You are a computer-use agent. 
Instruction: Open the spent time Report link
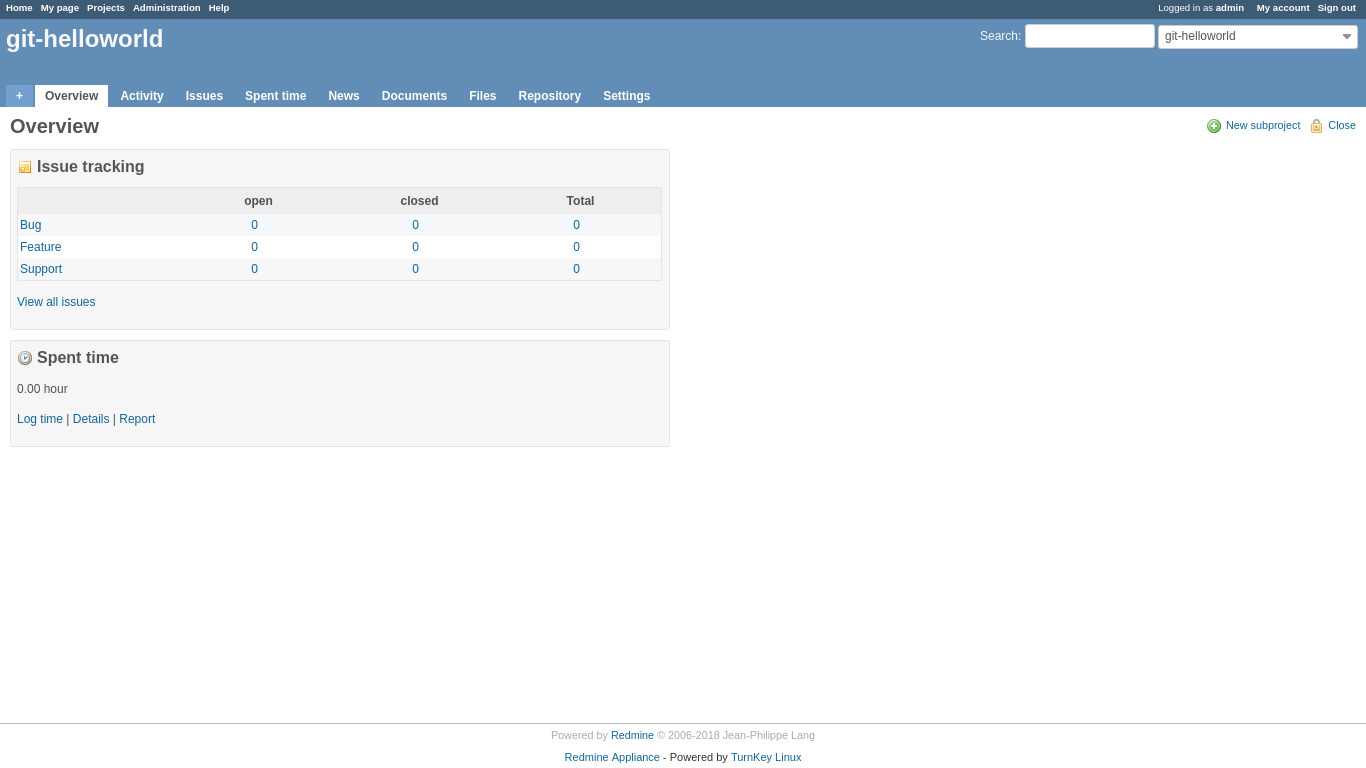tap(137, 419)
